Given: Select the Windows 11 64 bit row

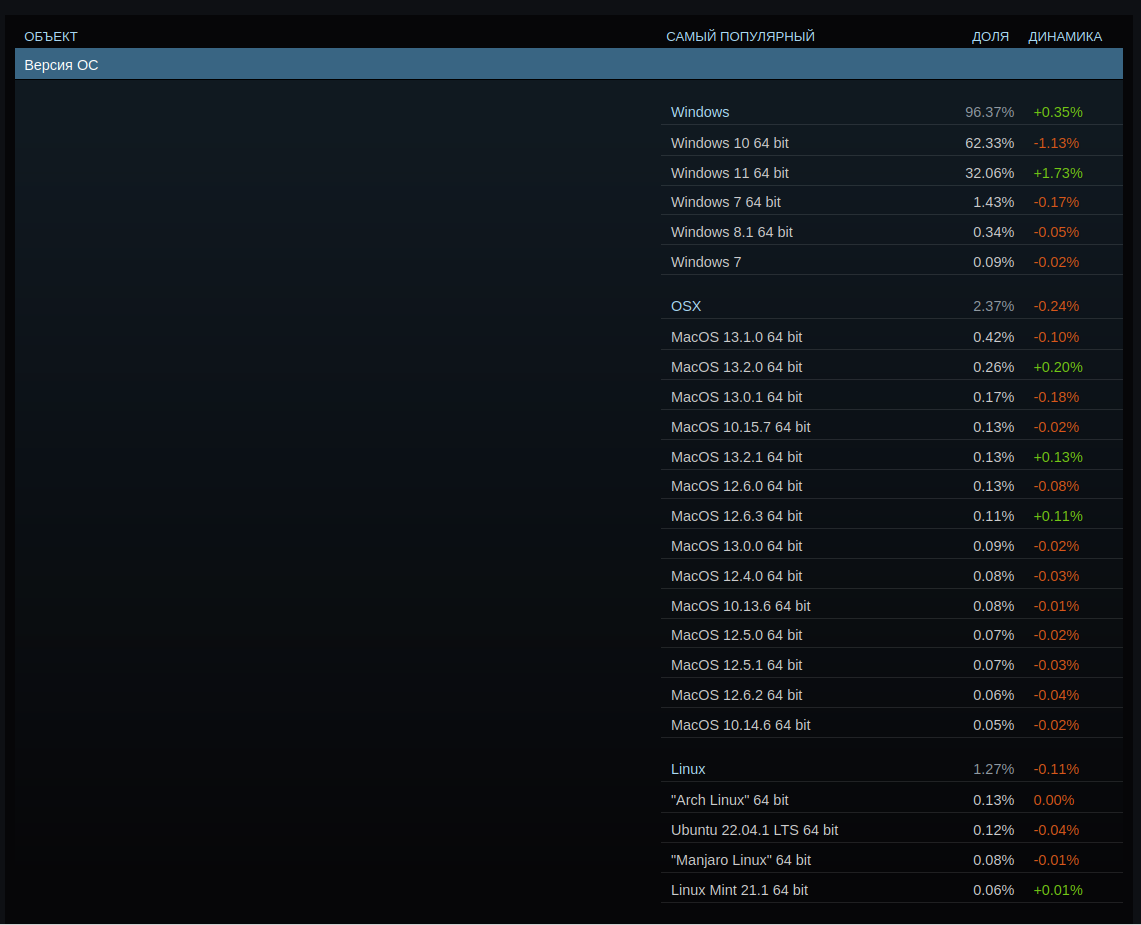Looking at the screenshot, I should tap(891, 172).
